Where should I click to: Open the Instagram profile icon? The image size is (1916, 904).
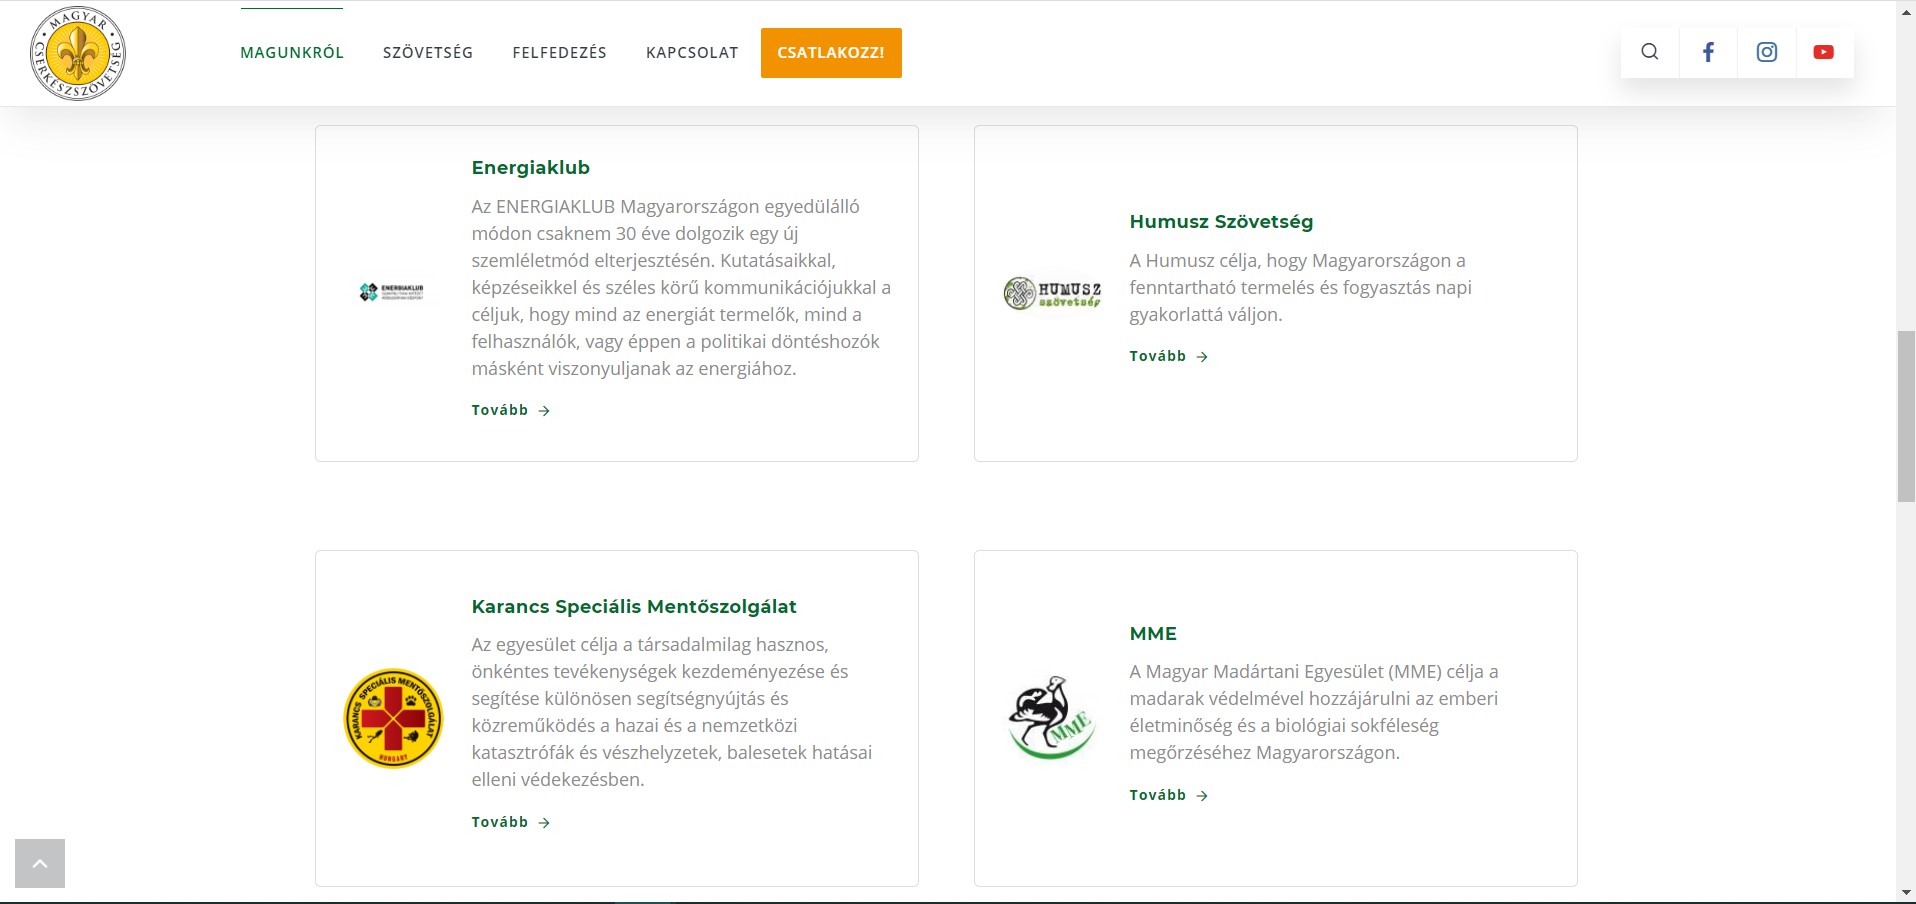tap(1767, 52)
